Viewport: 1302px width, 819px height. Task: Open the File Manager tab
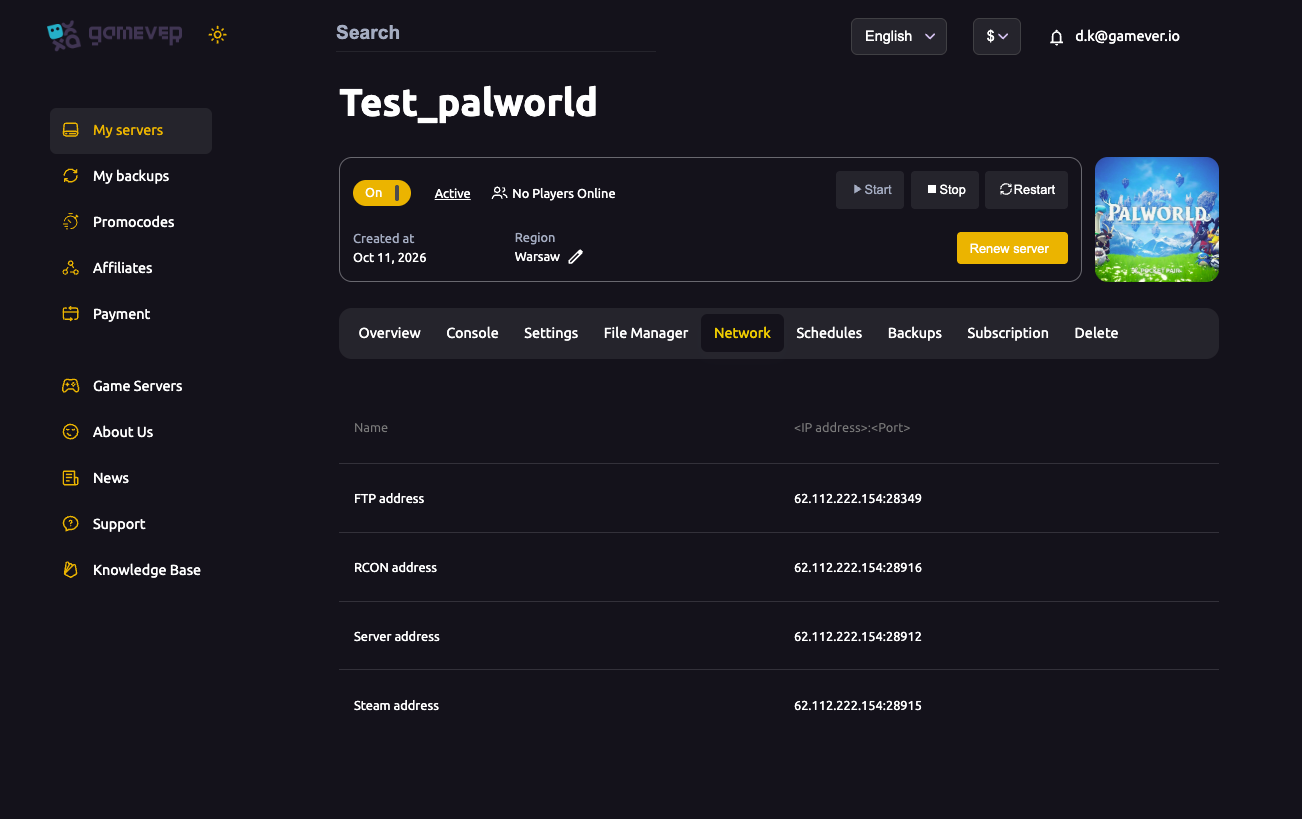(646, 333)
